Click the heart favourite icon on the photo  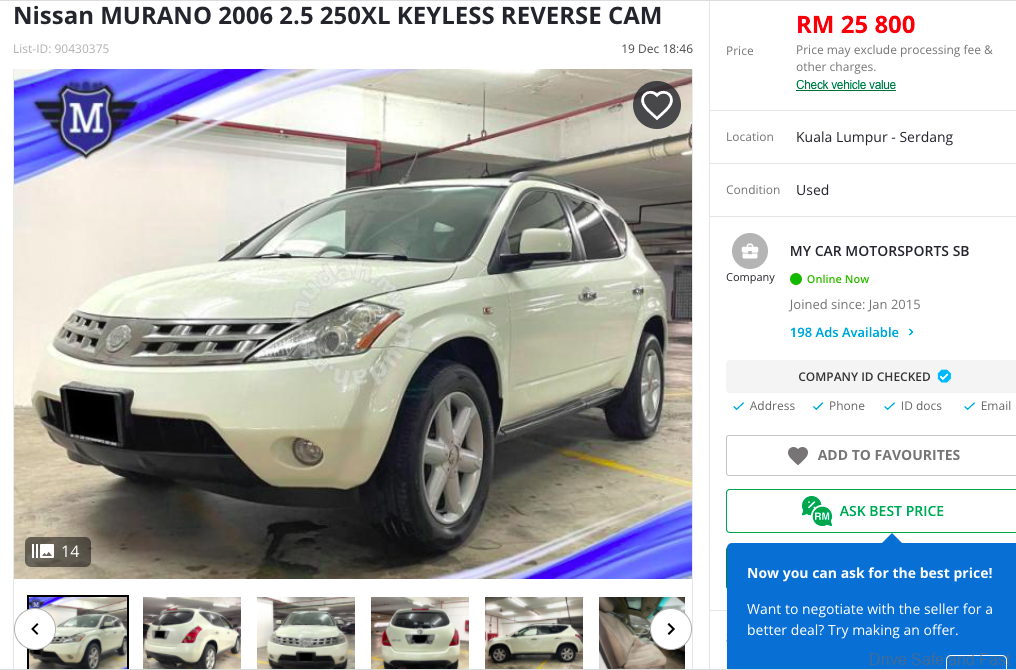coord(656,105)
